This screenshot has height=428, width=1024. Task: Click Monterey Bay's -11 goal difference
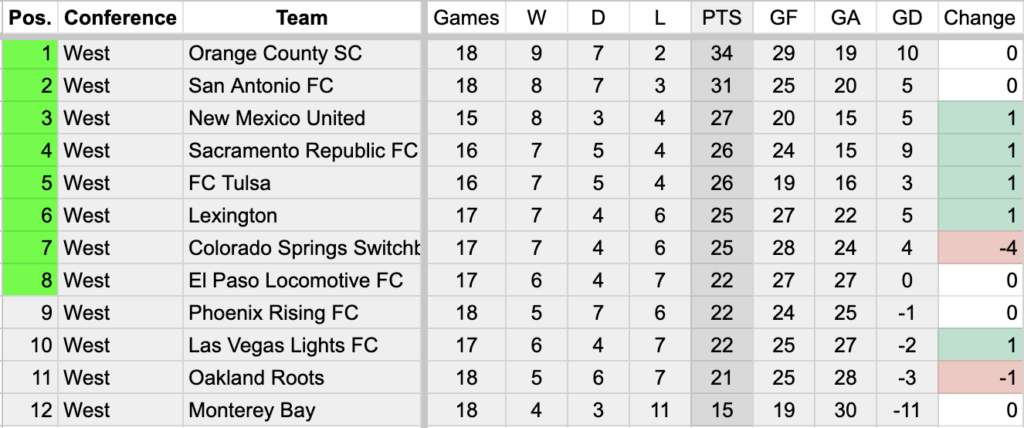click(x=907, y=410)
